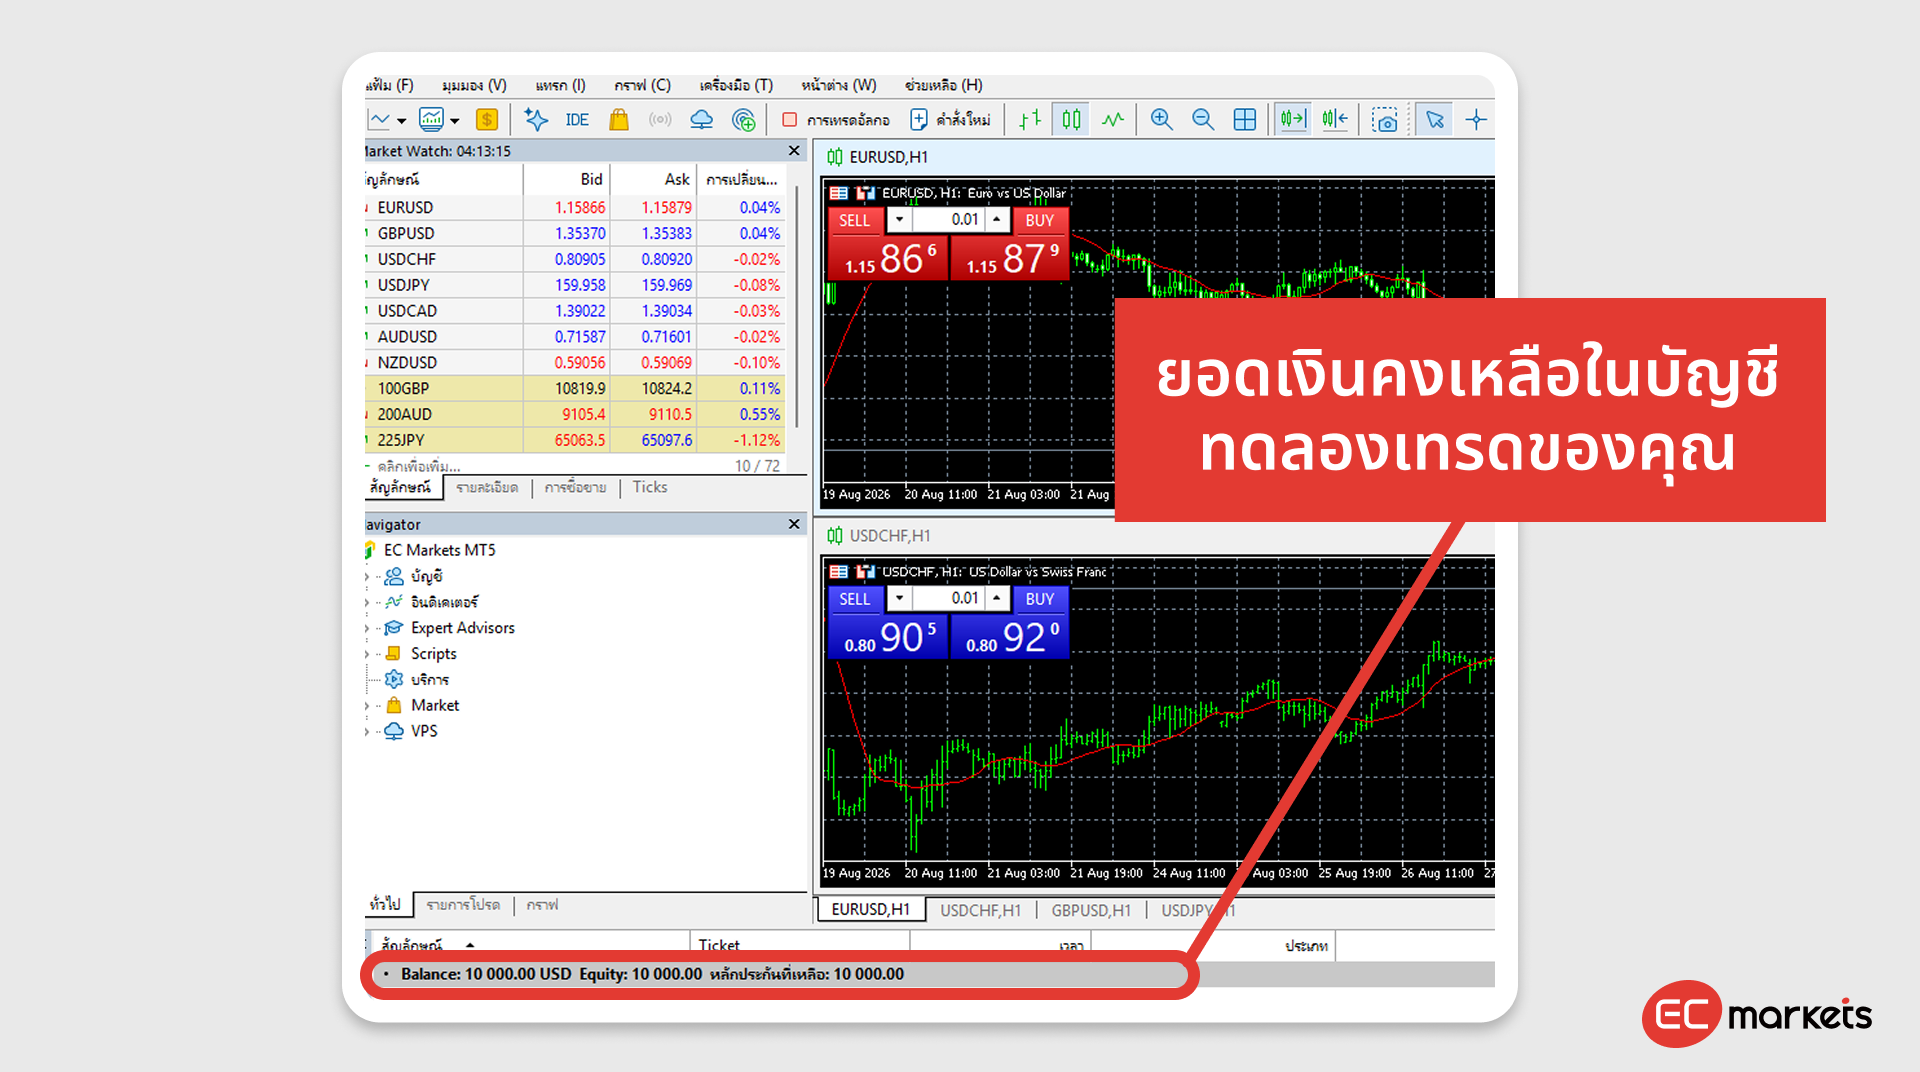Toggle chart auto scroll icon
Image resolution: width=1920 pixels, height=1072 pixels.
tap(1293, 120)
